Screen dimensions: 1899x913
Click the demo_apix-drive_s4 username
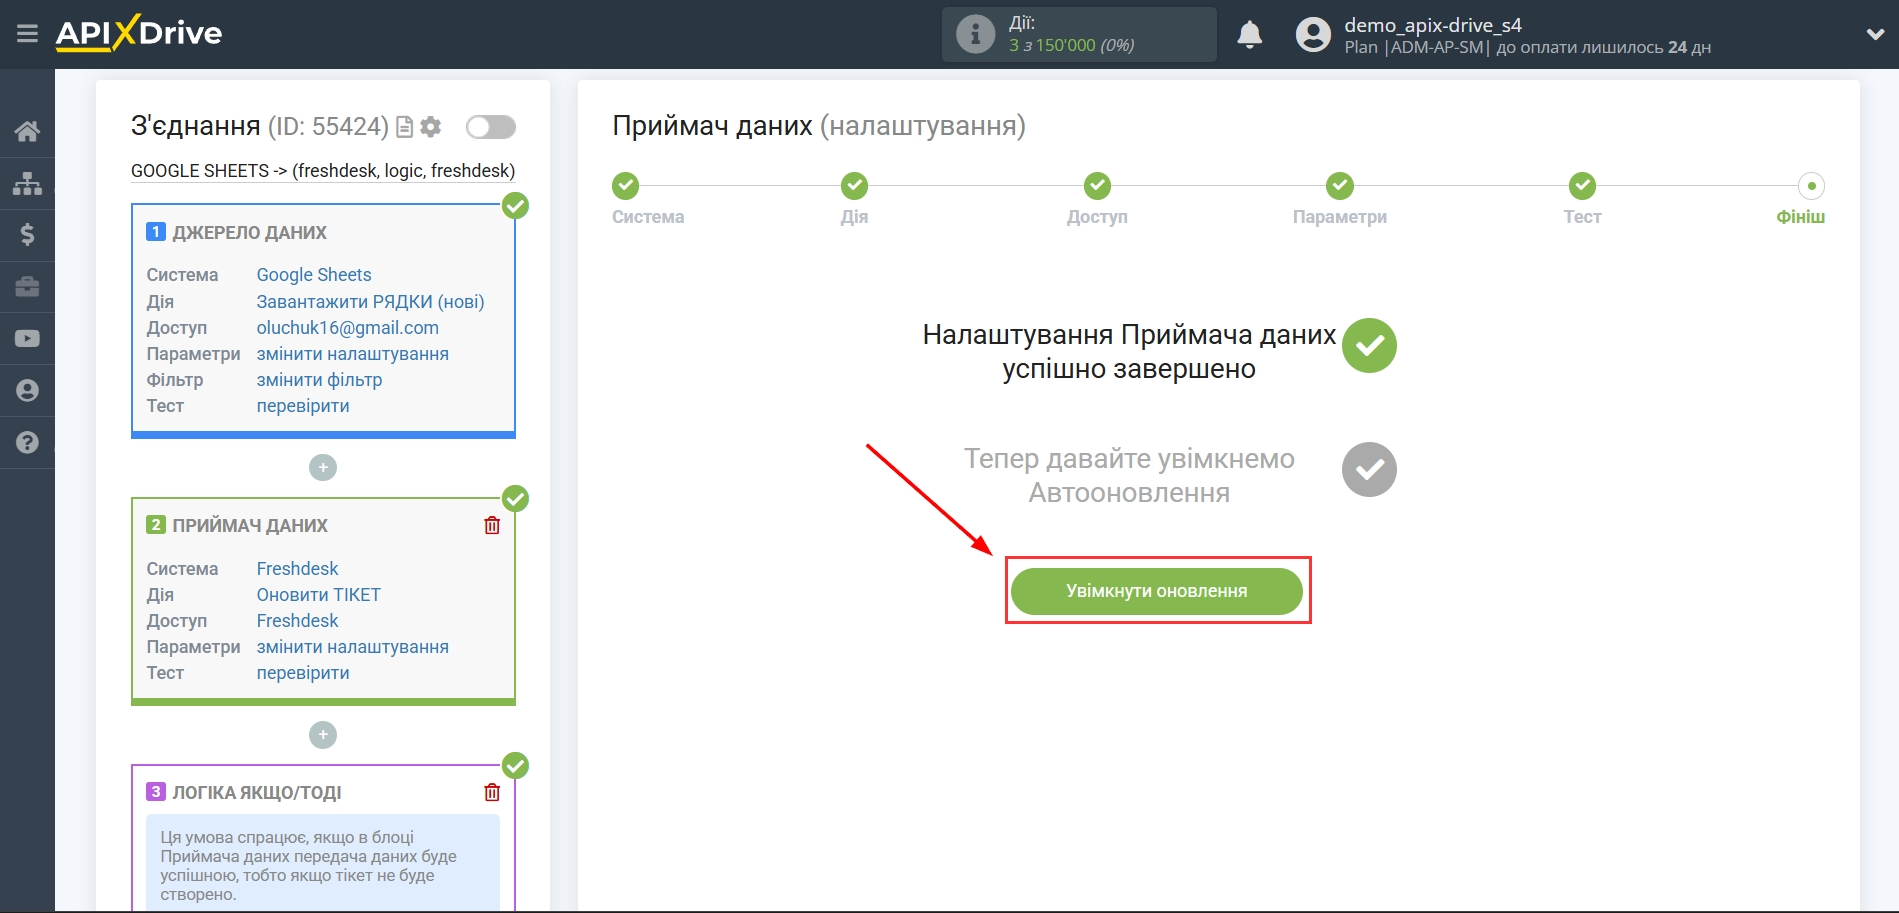pos(1433,25)
